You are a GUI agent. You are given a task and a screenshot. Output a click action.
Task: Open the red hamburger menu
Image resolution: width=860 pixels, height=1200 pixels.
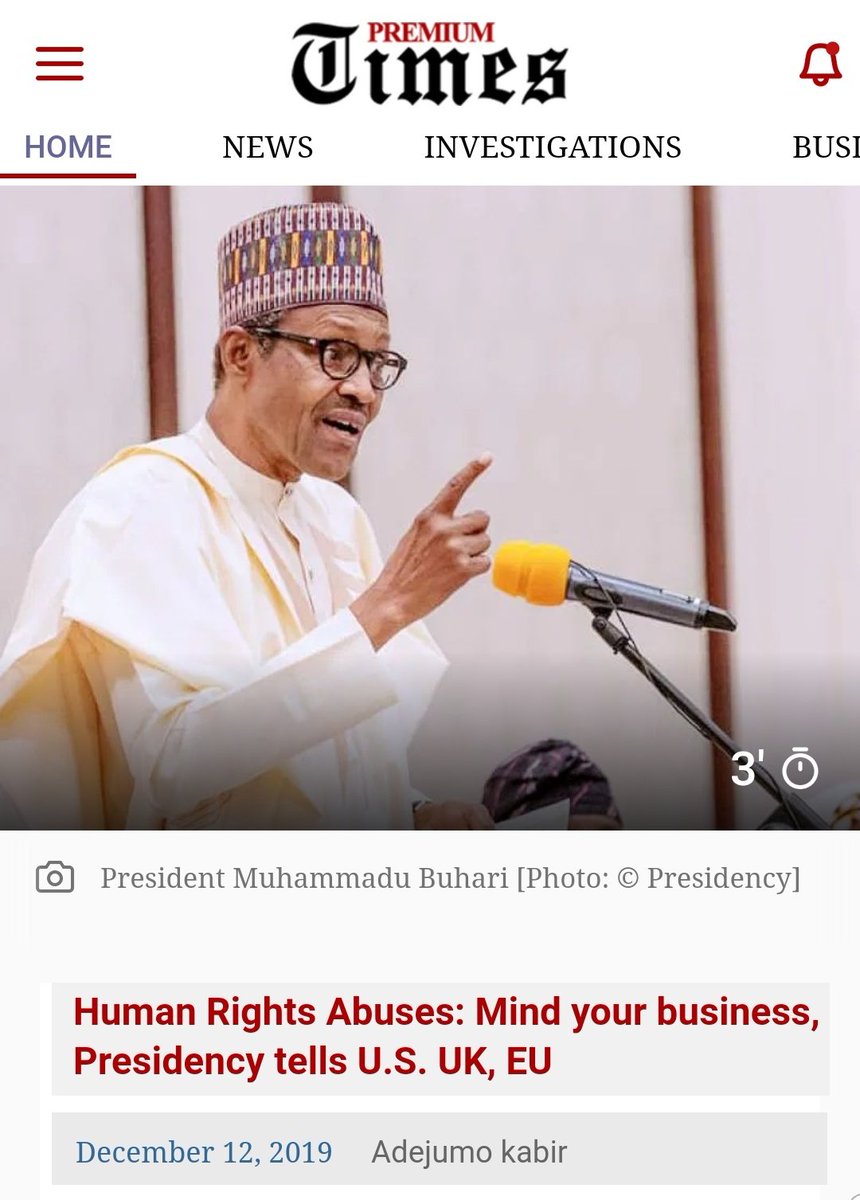[60, 64]
